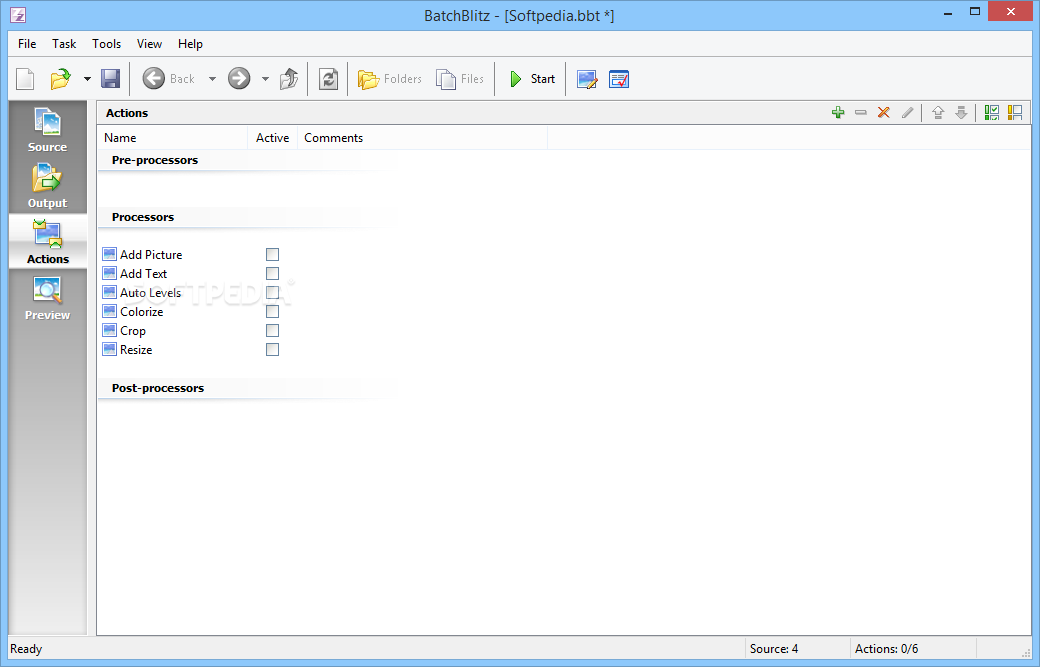Select the Resize action row
Screen dimensions: 1040x667
click(x=136, y=349)
